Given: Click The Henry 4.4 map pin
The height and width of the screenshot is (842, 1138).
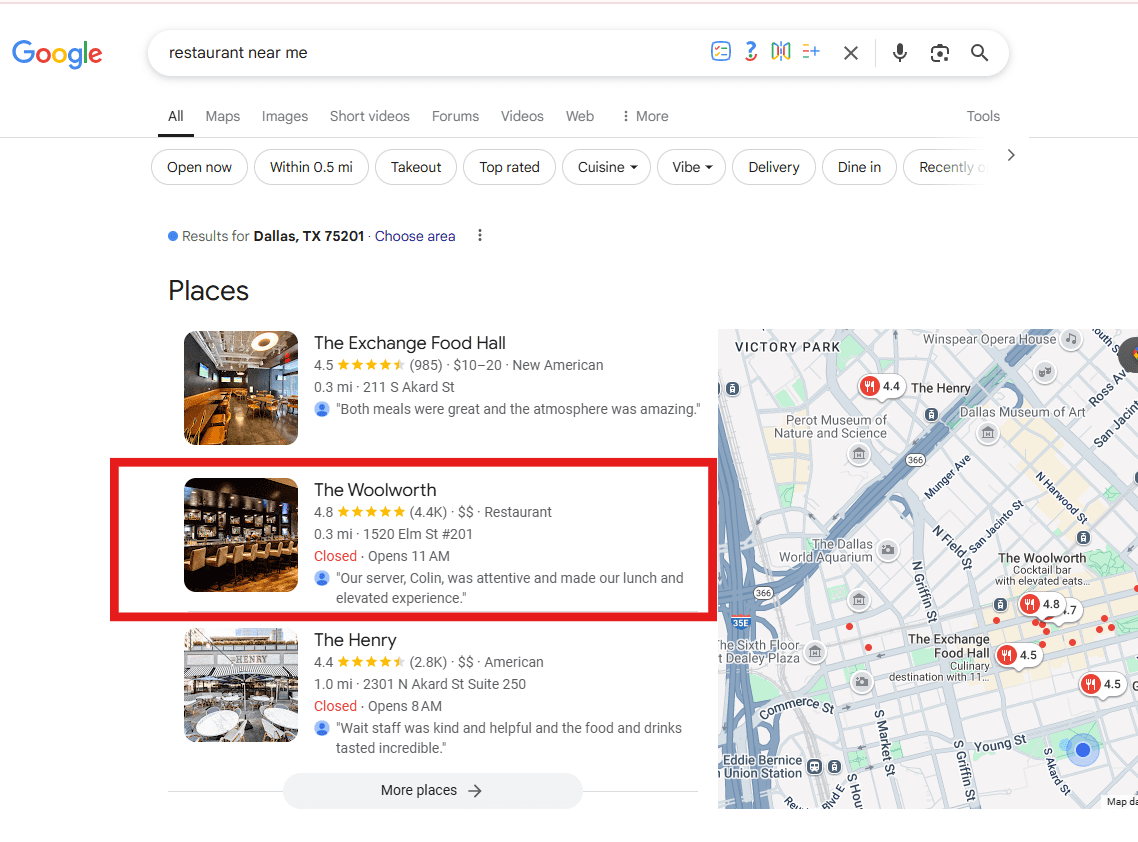Looking at the screenshot, I should [882, 387].
